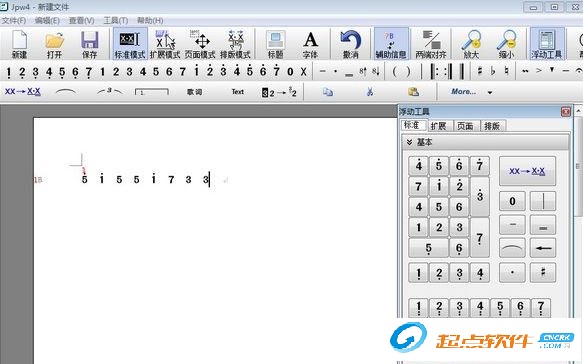Open the 帮助(H) menu
The width and height of the screenshot is (583, 364).
150,20
